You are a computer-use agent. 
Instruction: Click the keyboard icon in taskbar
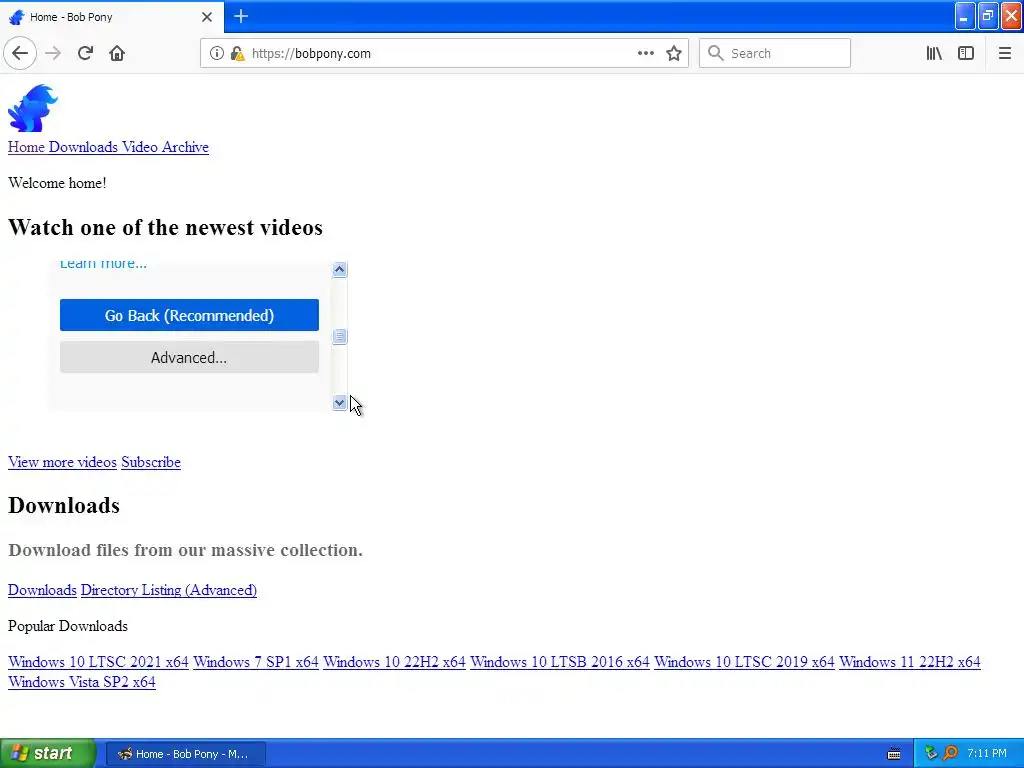[894, 754]
